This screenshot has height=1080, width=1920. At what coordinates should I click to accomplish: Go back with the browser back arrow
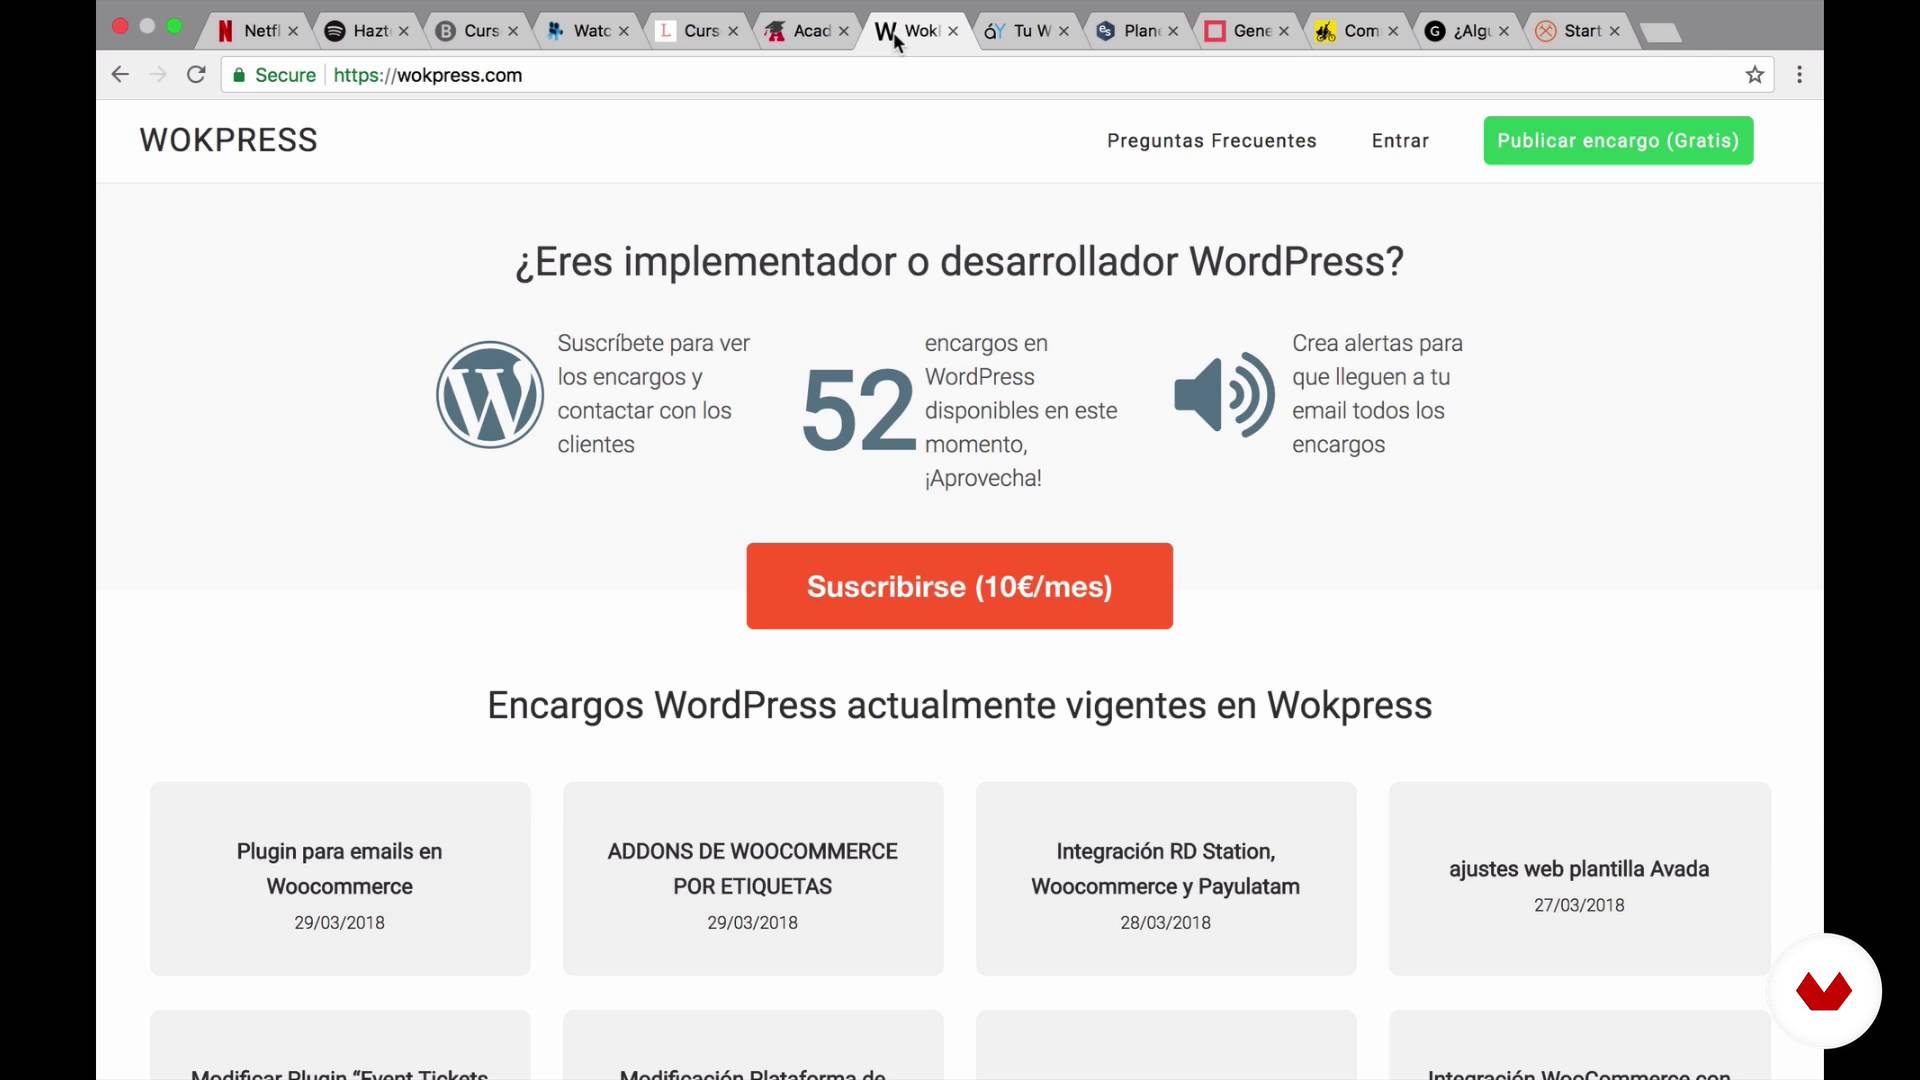point(120,75)
